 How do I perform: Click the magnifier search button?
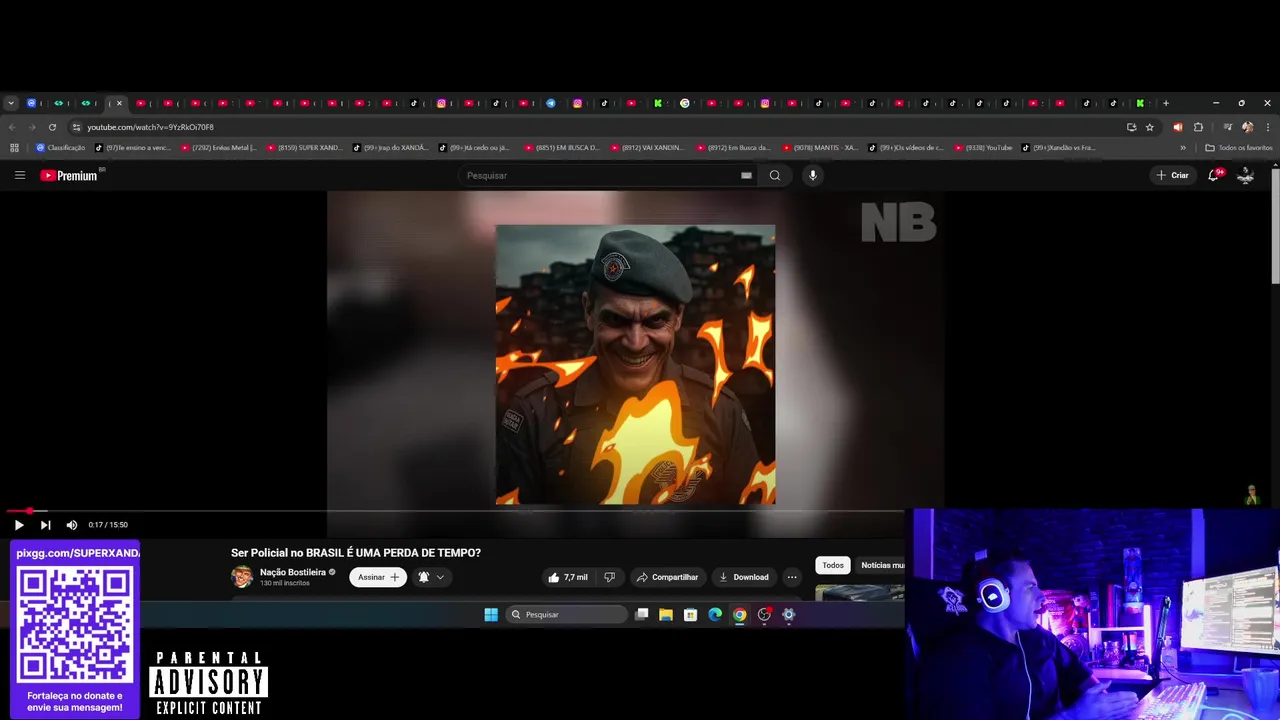click(775, 175)
